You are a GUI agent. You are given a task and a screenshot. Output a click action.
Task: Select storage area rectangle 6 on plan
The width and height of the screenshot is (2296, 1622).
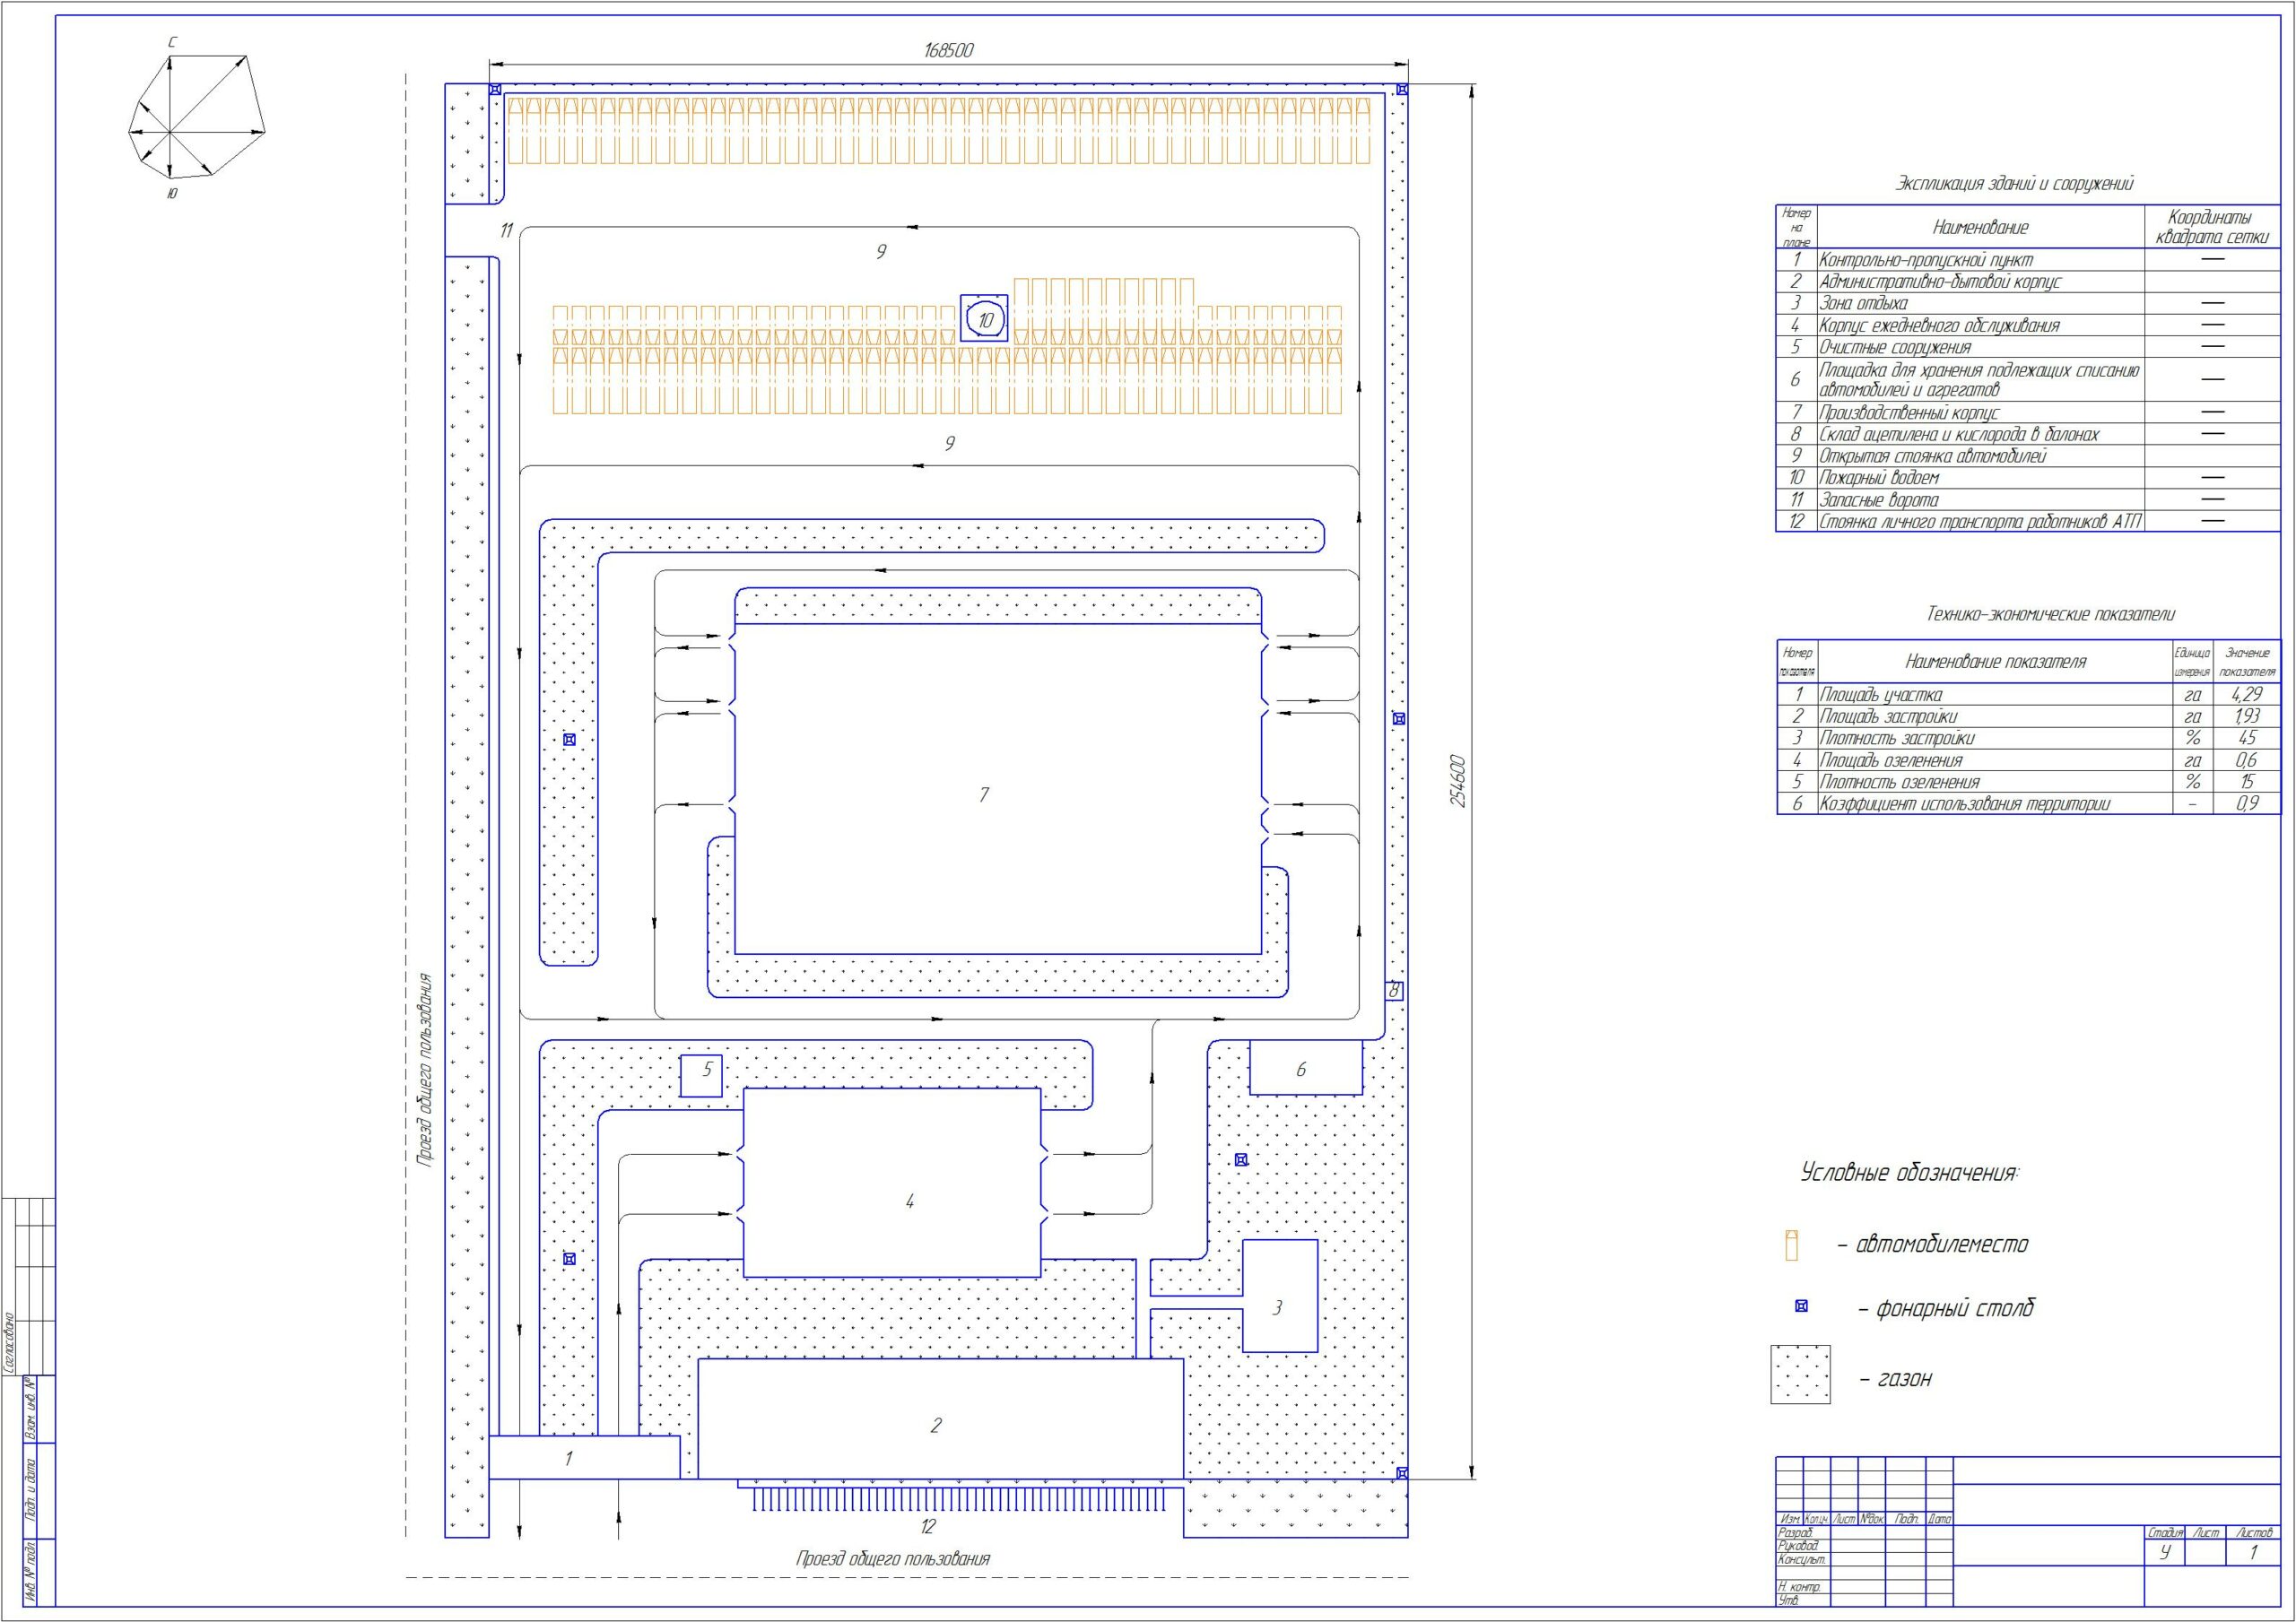click(1306, 1068)
